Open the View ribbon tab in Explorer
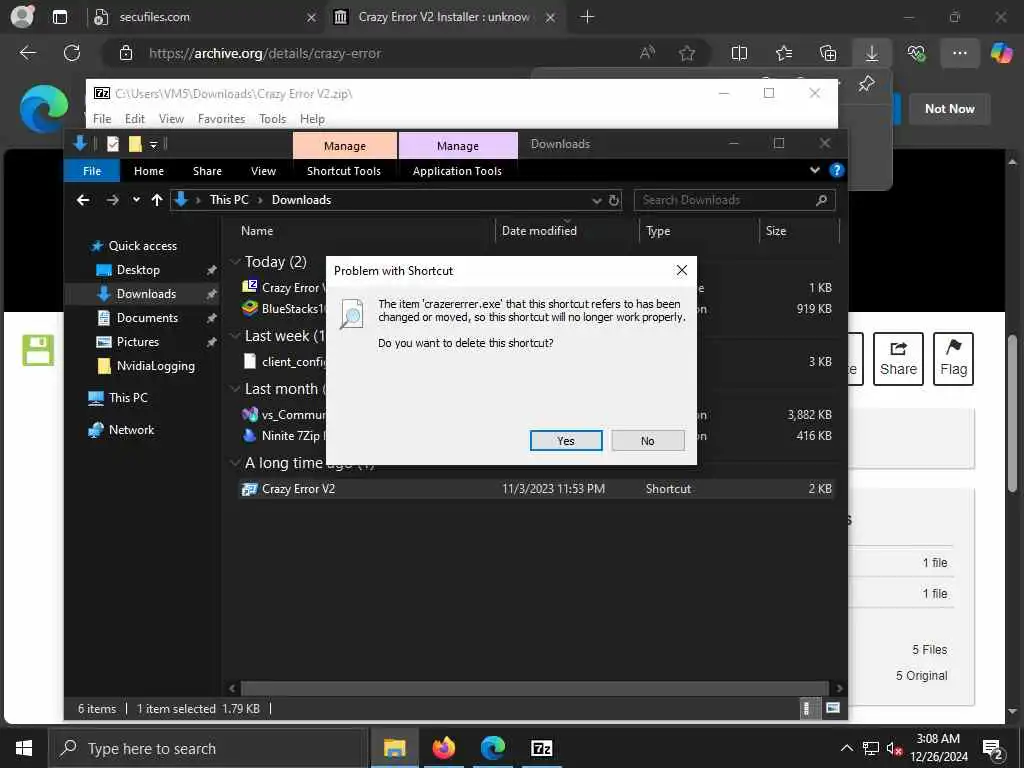This screenshot has width=1024, height=768. coord(263,171)
